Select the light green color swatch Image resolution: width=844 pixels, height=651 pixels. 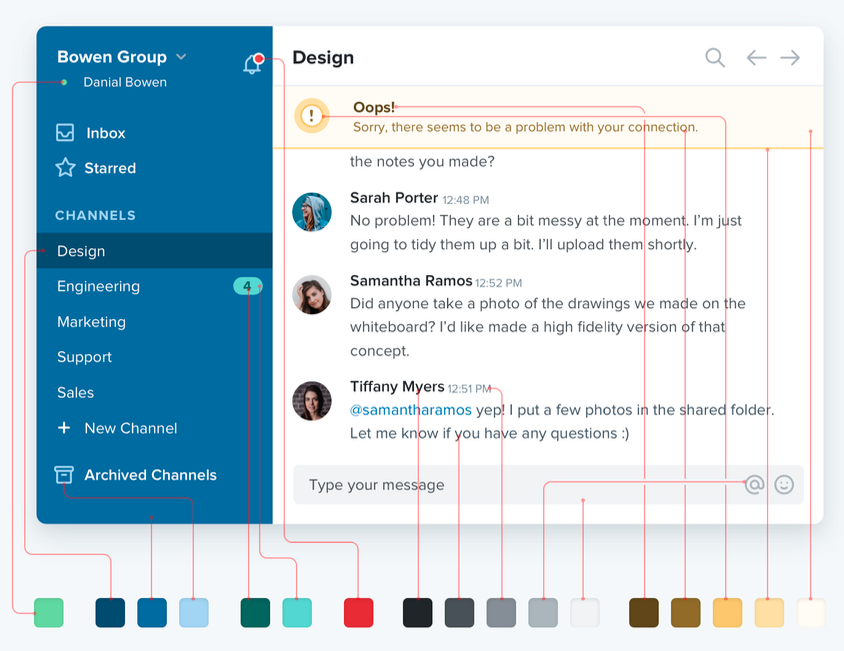[x=49, y=613]
